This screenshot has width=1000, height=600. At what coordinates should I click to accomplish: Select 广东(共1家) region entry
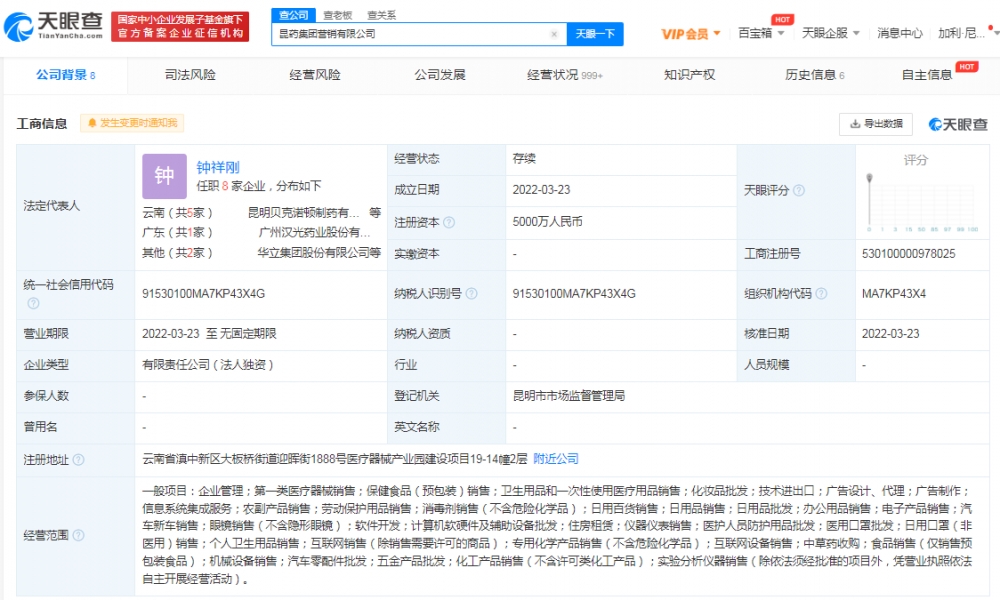point(177,233)
